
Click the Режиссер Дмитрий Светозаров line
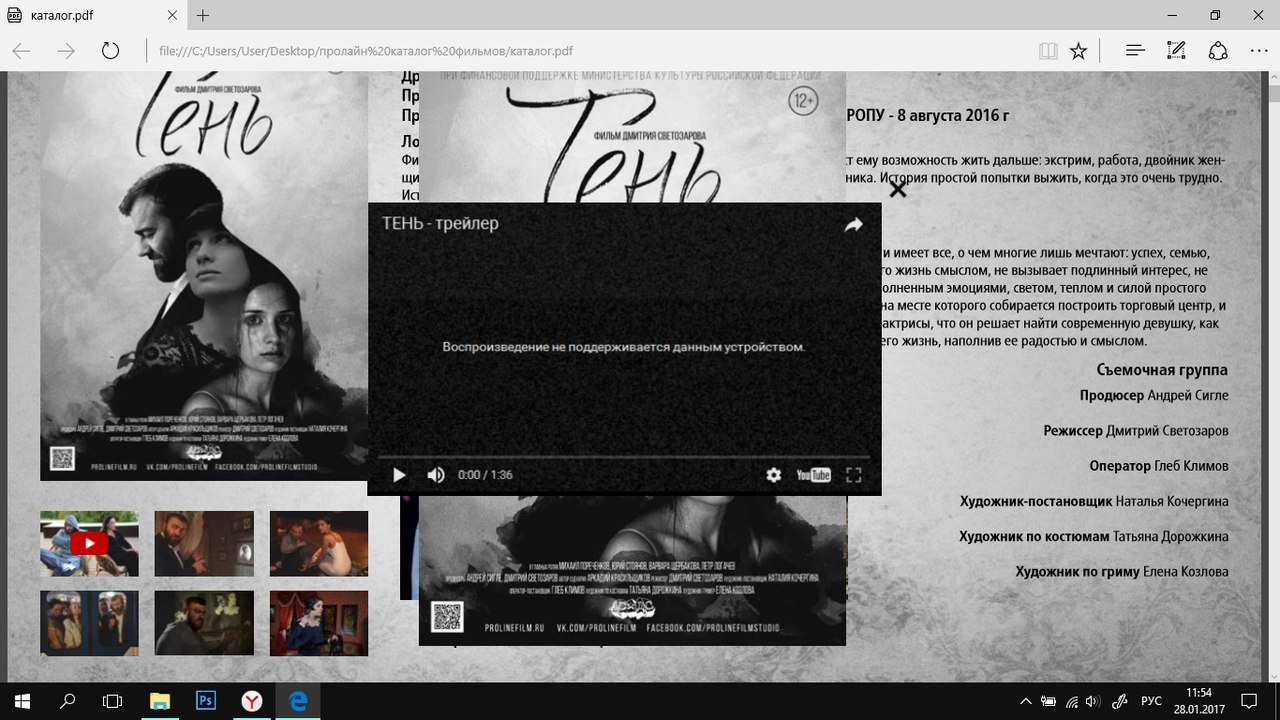tap(1136, 430)
